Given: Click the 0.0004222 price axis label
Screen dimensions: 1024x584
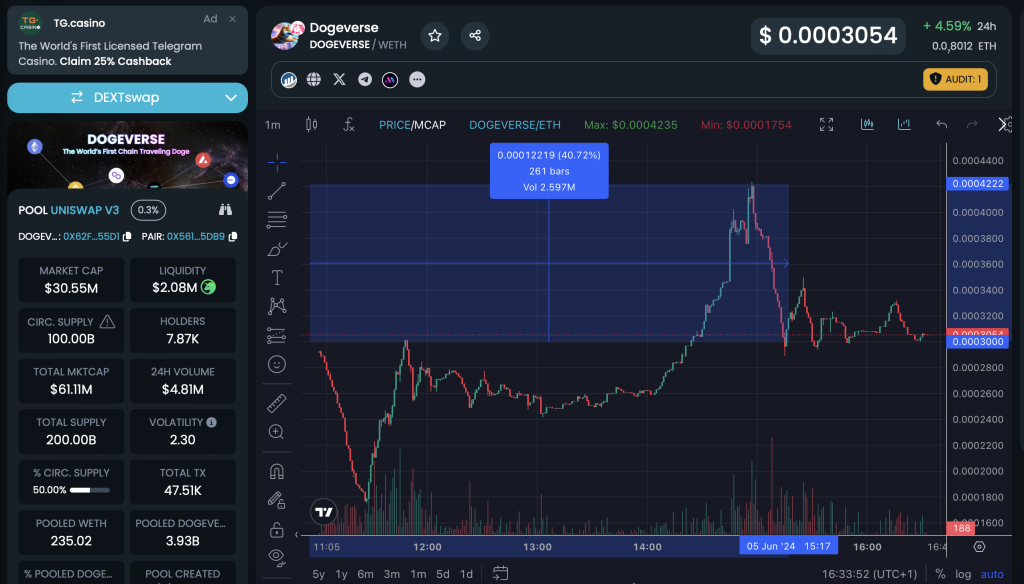Looking at the screenshot, I should [x=978, y=184].
